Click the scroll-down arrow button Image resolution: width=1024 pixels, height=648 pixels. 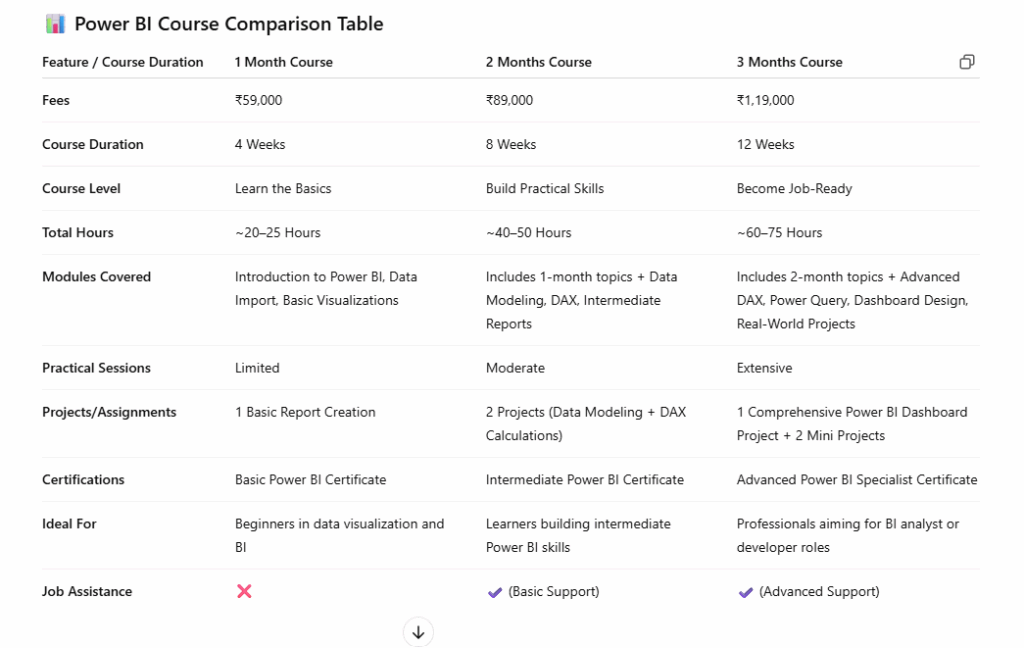coord(418,631)
